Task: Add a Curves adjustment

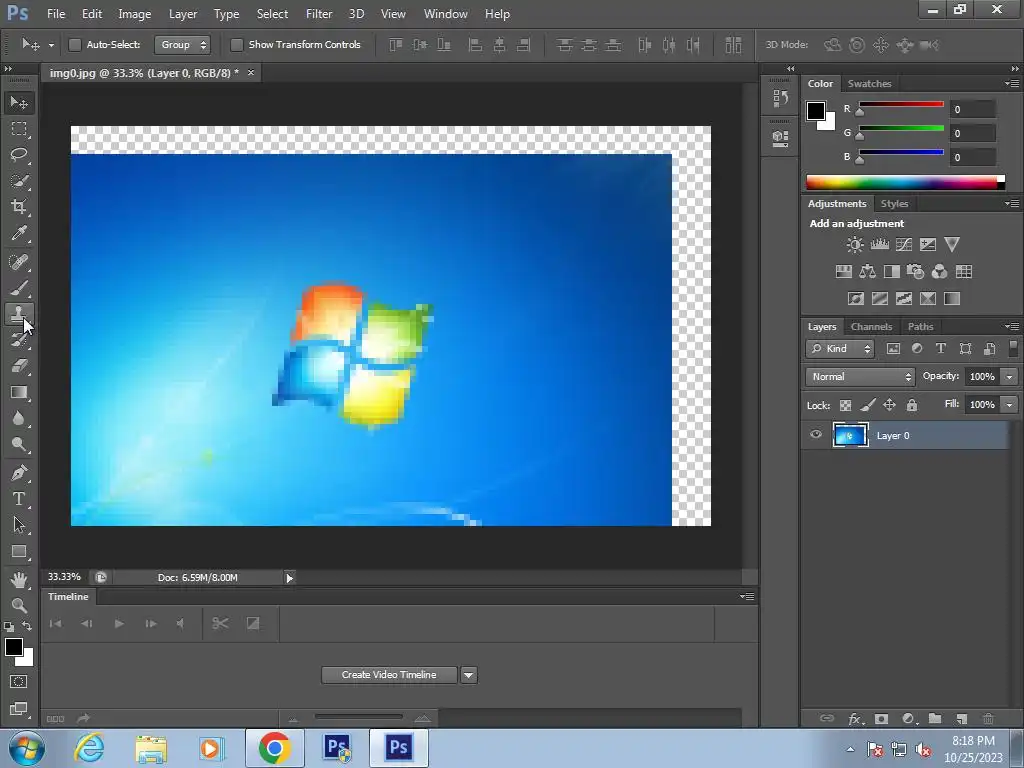Action: 904,245
